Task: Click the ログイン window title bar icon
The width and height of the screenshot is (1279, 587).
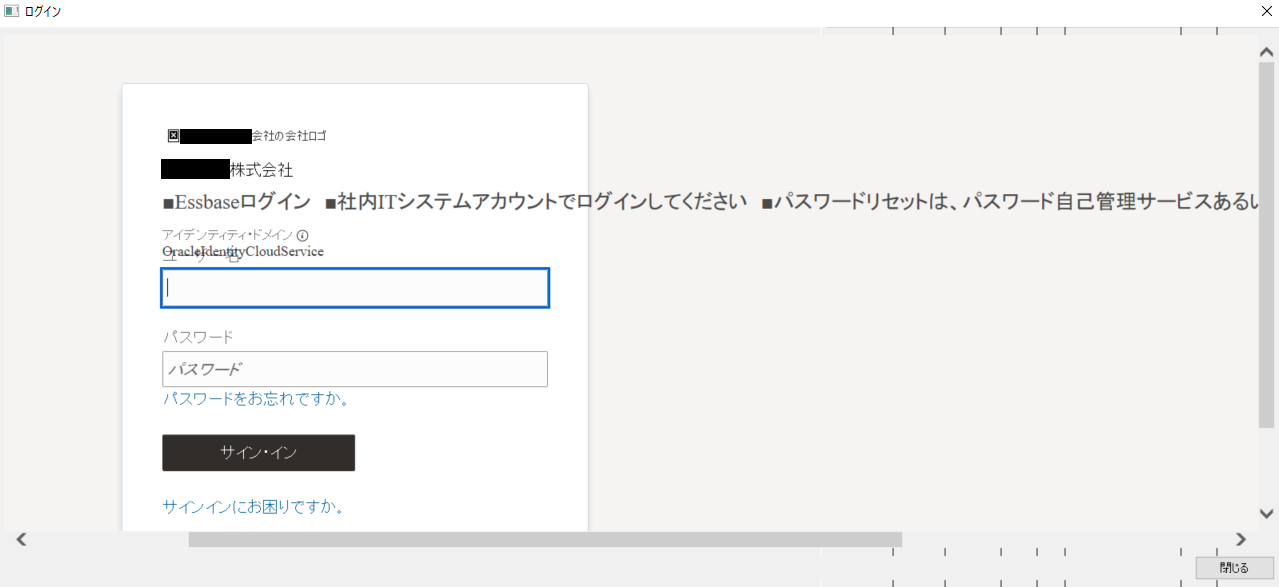Action: 10,11
